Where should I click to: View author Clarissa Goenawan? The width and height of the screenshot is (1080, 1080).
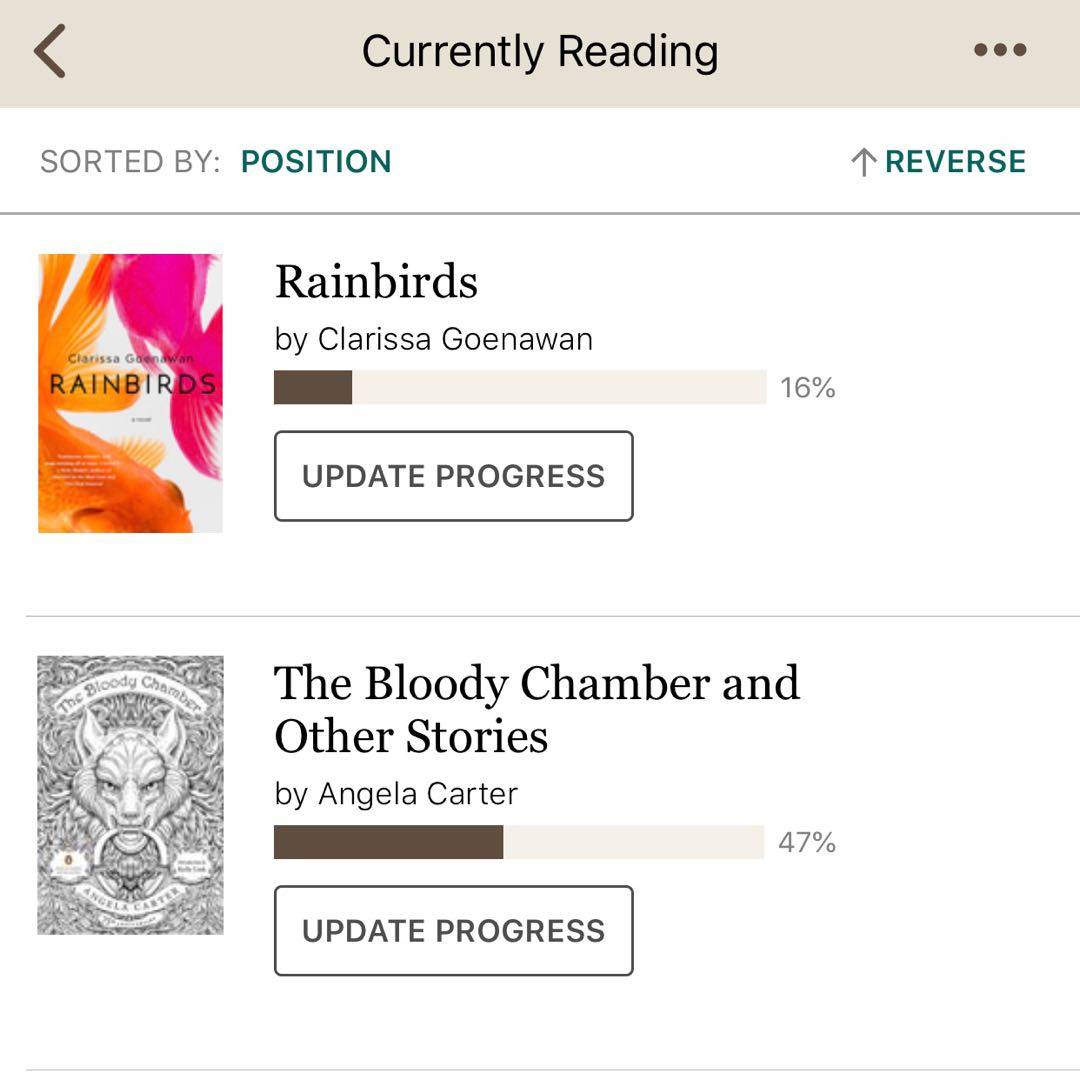click(x=434, y=340)
